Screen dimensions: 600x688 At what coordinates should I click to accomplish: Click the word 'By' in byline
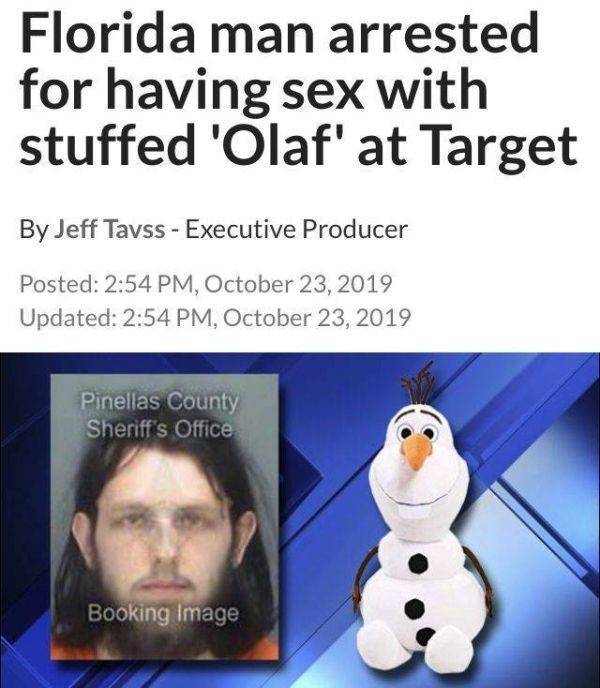[33, 230]
